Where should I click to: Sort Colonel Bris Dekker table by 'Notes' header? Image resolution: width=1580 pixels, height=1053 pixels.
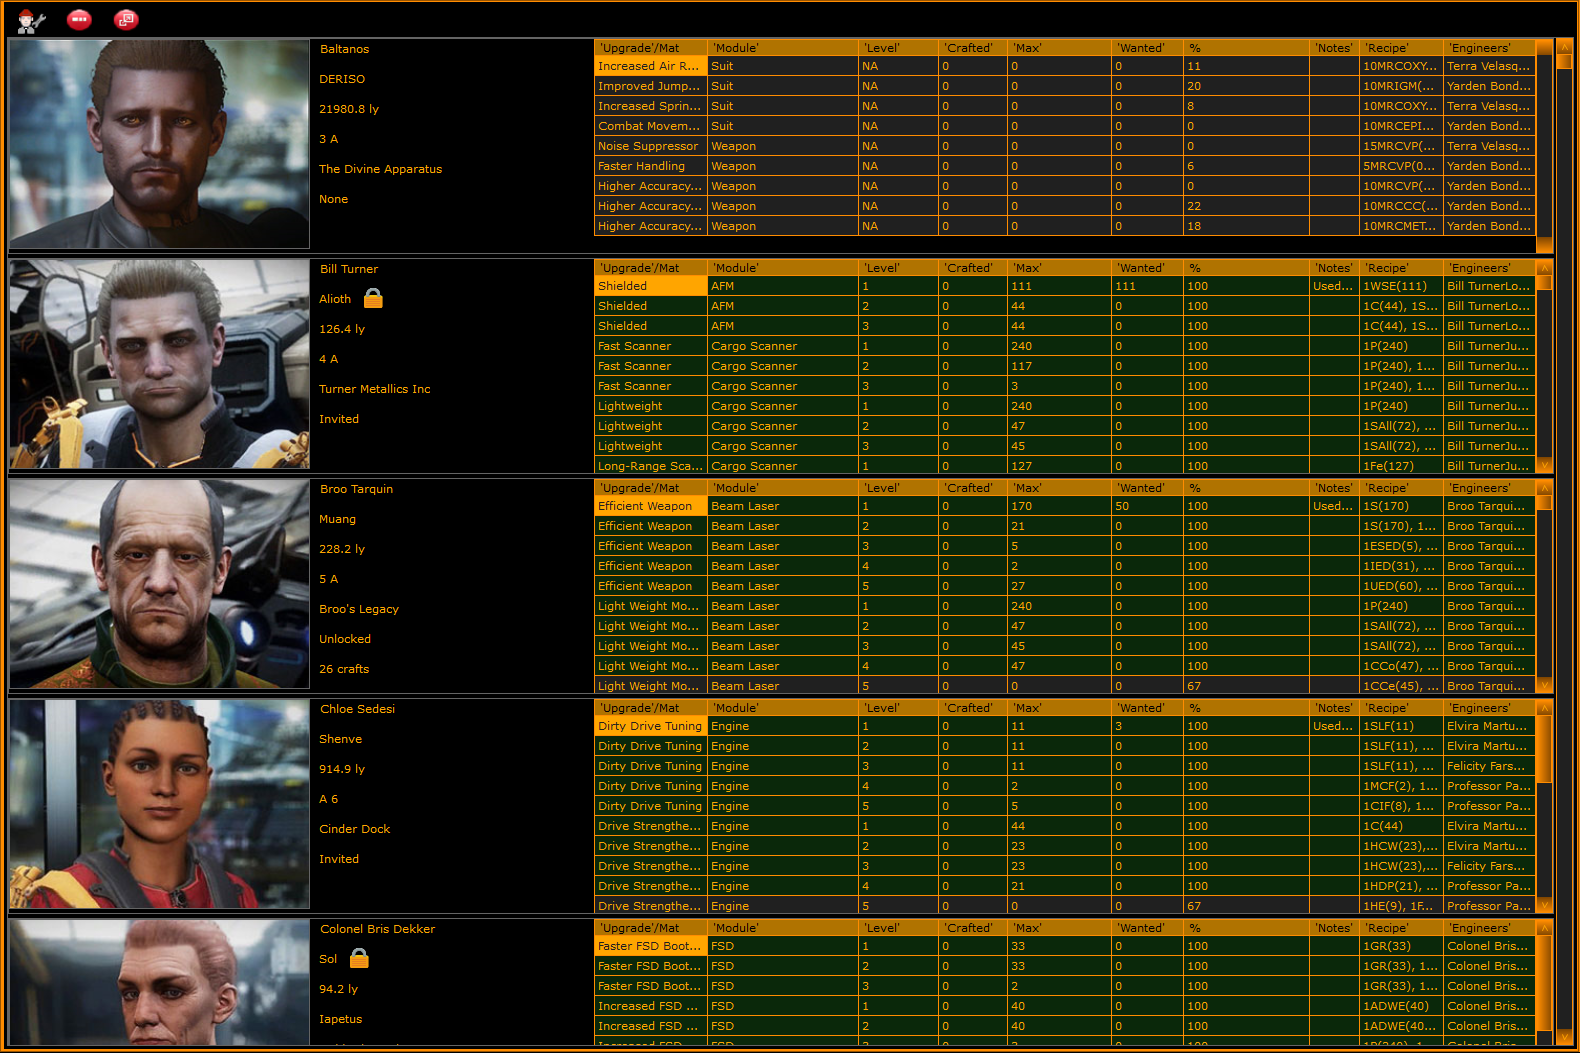(x=1334, y=928)
